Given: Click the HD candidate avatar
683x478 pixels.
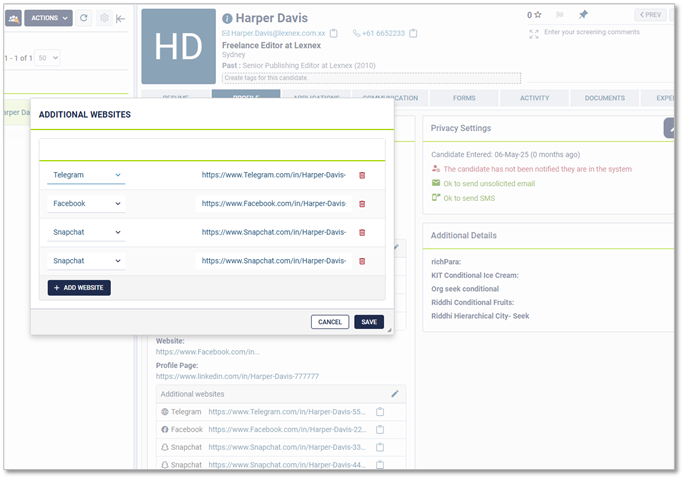Looking at the screenshot, I should (x=179, y=46).
